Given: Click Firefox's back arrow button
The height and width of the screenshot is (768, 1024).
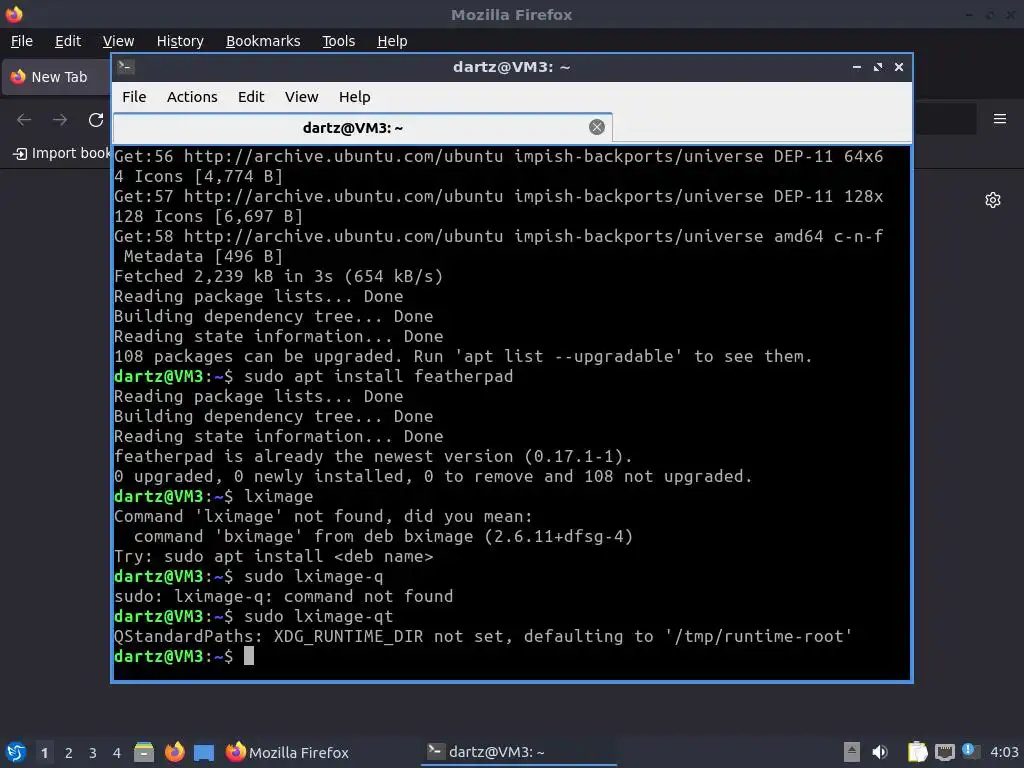Looking at the screenshot, I should 24,120.
